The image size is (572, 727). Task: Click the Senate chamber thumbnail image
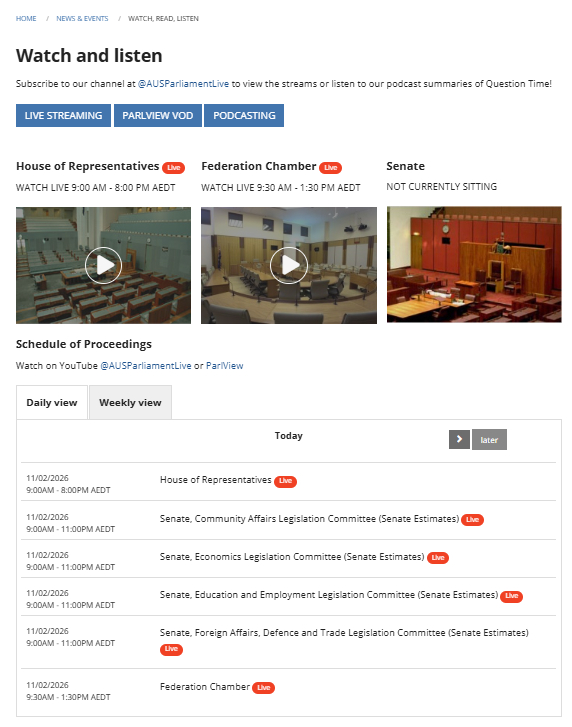(474, 264)
